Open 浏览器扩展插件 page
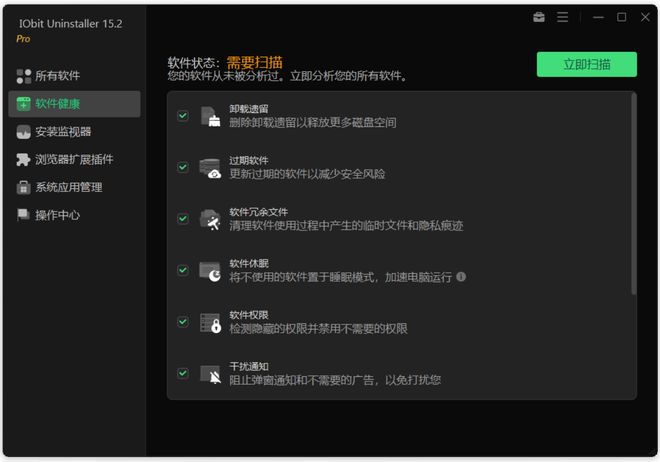 pyautogui.click(x=75, y=159)
